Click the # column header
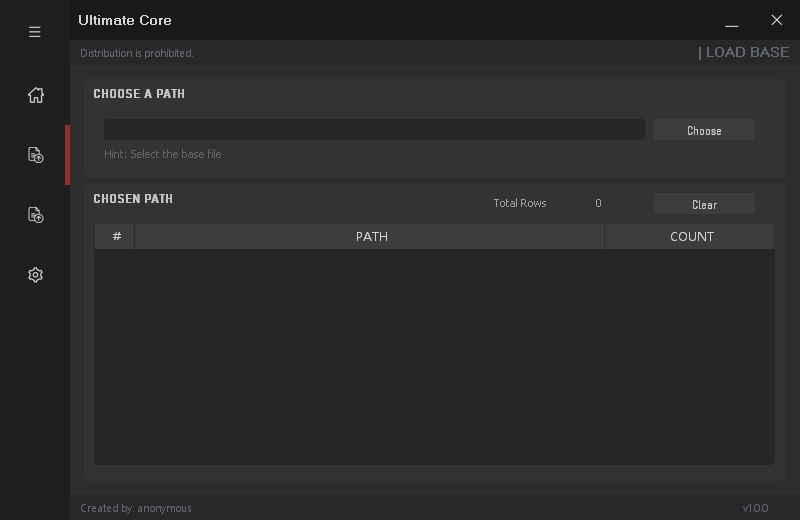800x520 pixels. tap(115, 236)
